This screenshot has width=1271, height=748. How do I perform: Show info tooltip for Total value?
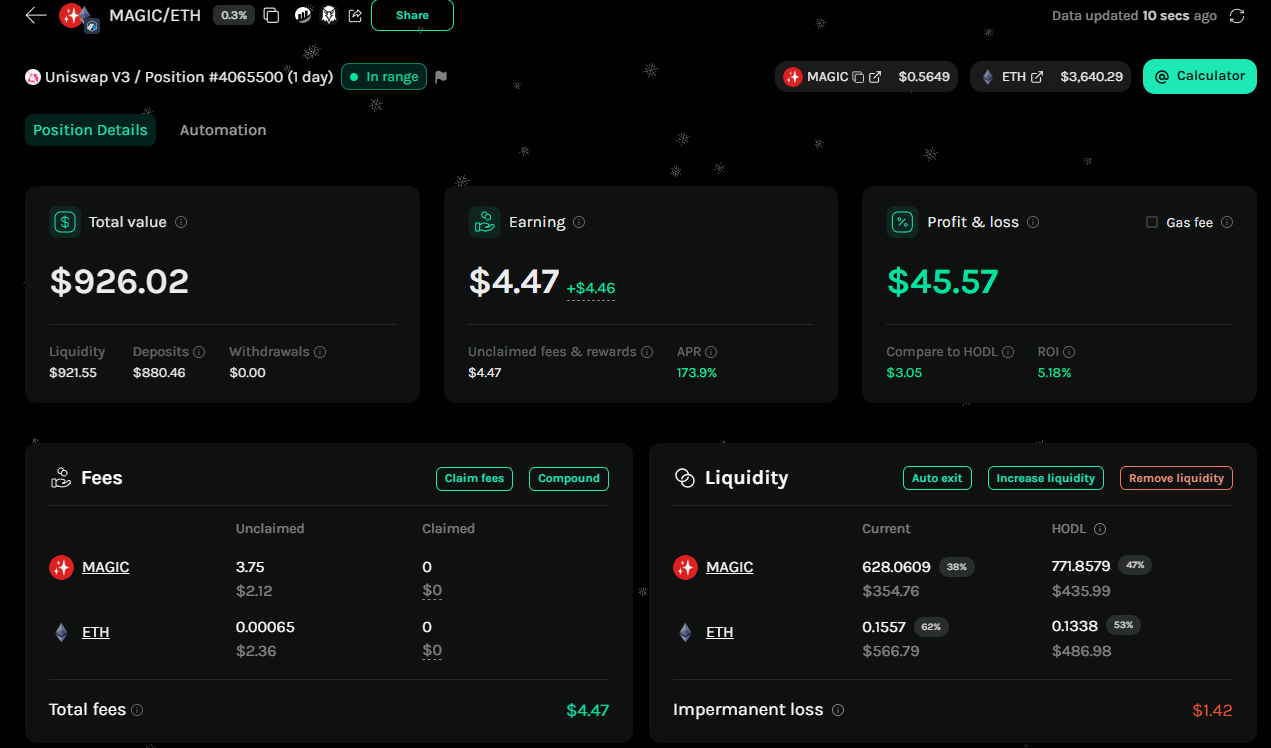pos(181,222)
